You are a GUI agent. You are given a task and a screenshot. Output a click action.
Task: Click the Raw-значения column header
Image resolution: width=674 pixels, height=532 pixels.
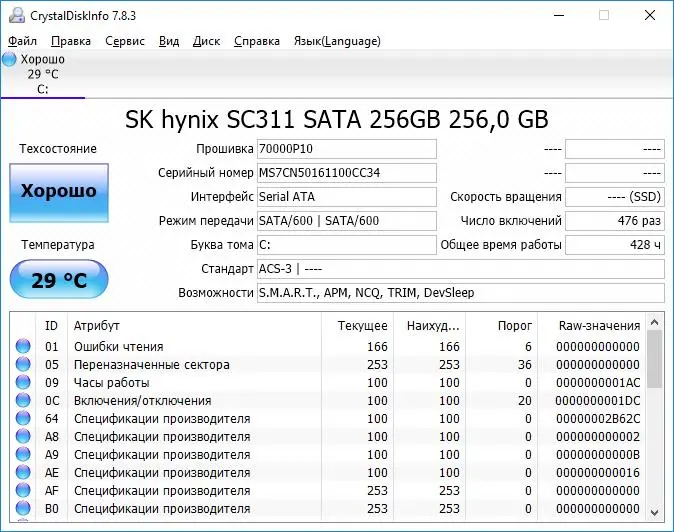591,326
